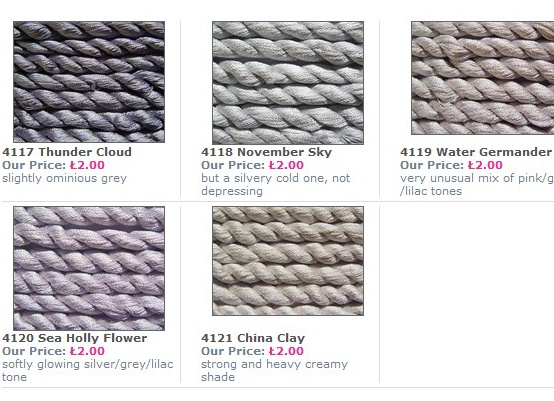The height and width of the screenshot is (401, 554).
Task: Select the 'very unusual mix of pink' description
Action: [477, 185]
